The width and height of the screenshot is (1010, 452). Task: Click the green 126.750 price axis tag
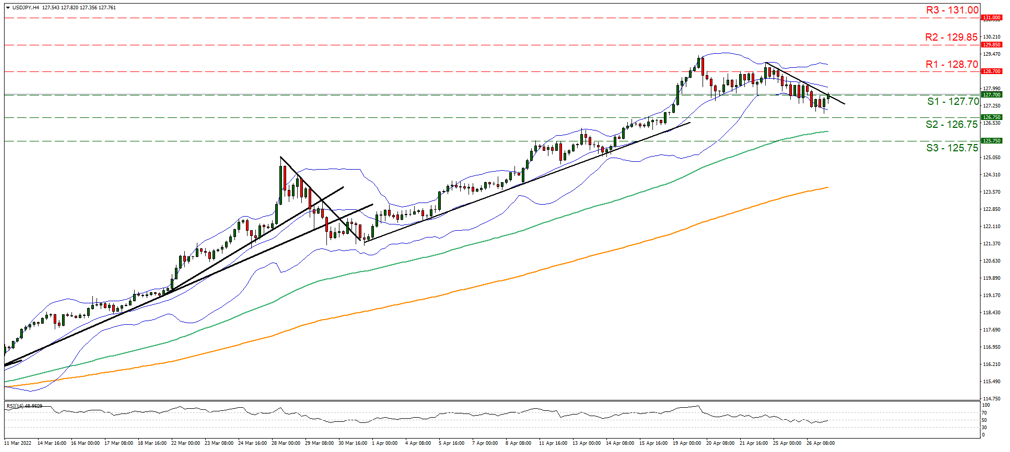[990, 117]
